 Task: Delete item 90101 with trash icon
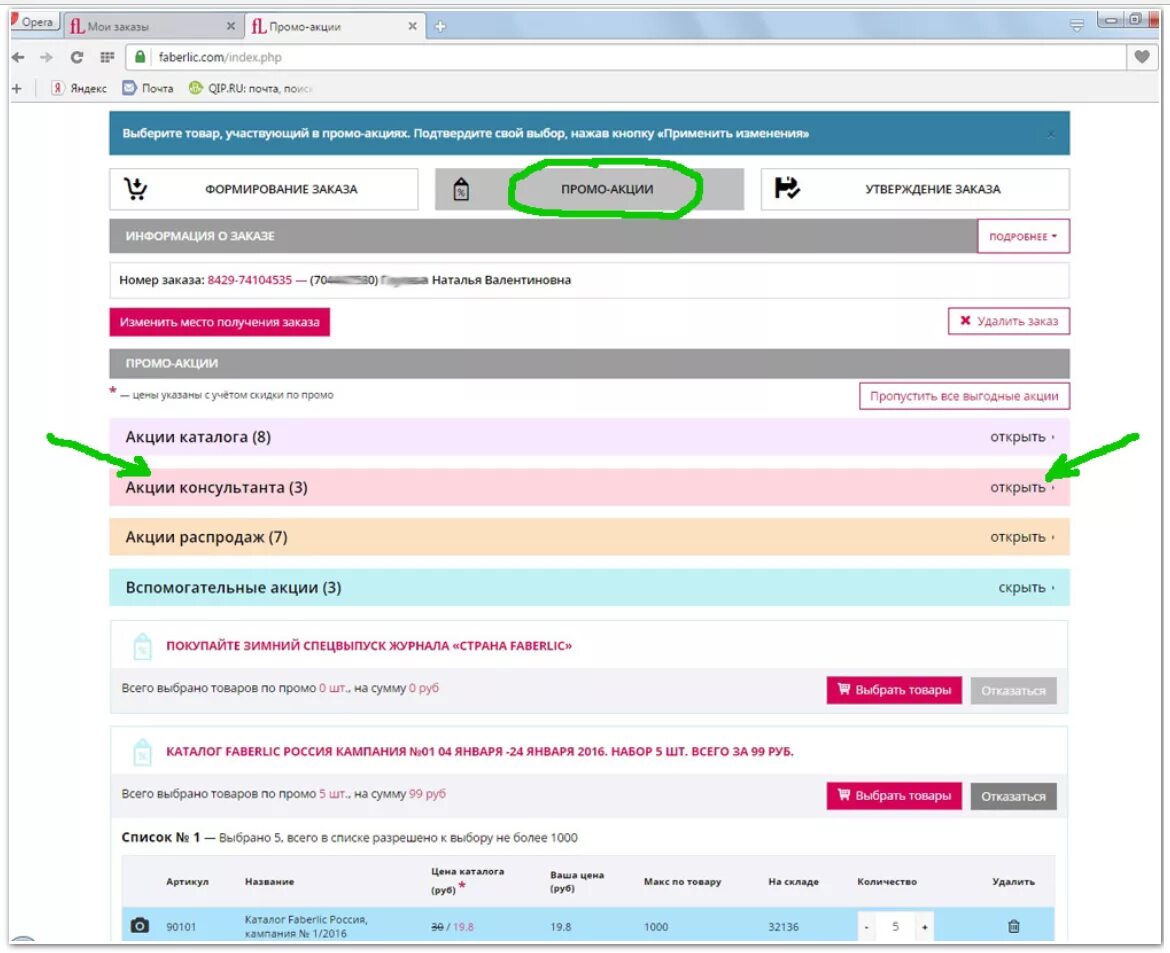coord(1013,926)
